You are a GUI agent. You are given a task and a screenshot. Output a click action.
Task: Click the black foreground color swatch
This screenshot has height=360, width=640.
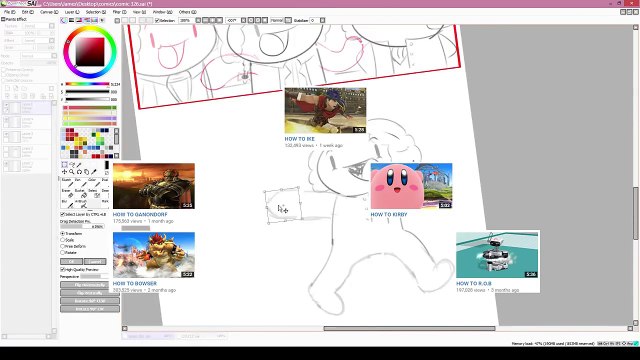pyautogui.click(x=107, y=165)
